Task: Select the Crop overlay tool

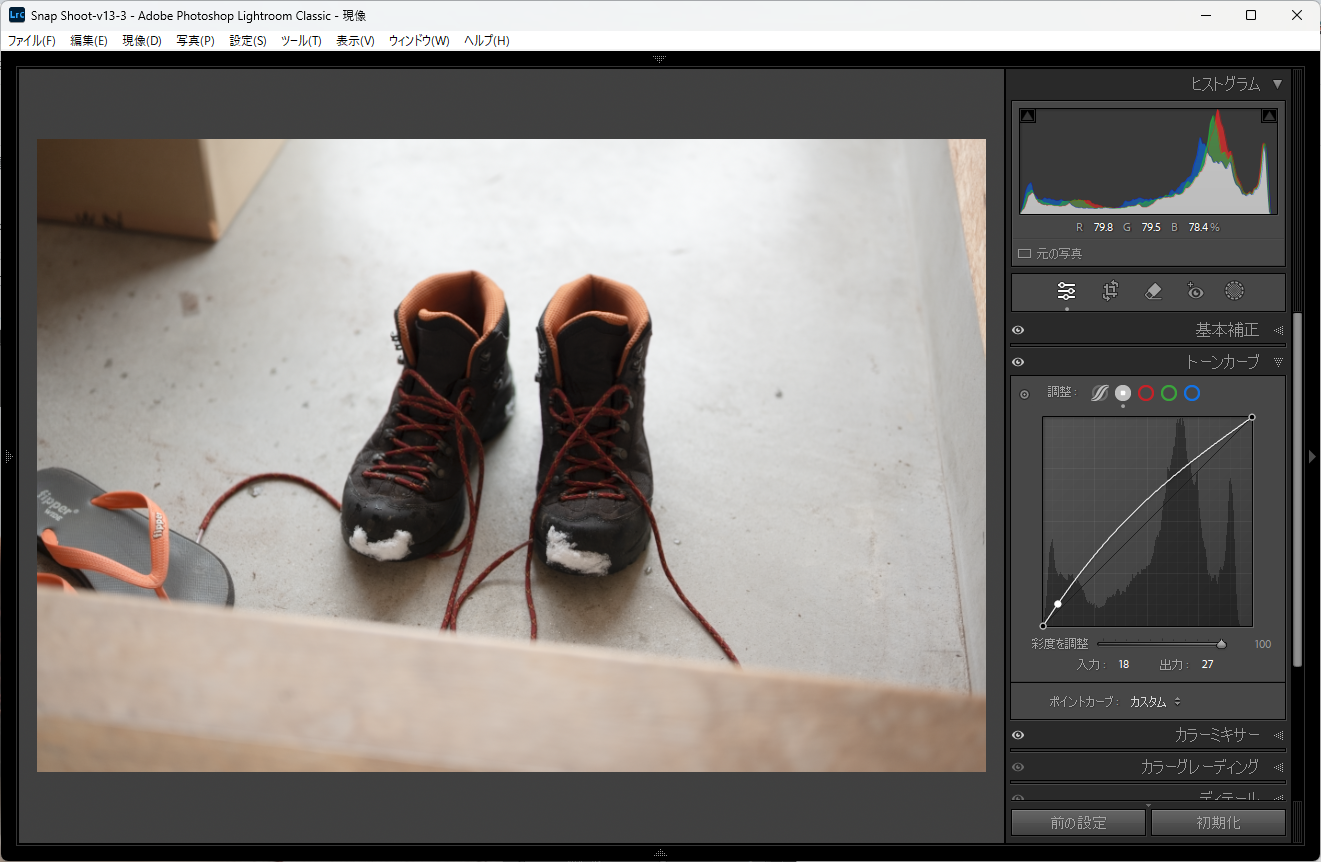Action: 1110,291
